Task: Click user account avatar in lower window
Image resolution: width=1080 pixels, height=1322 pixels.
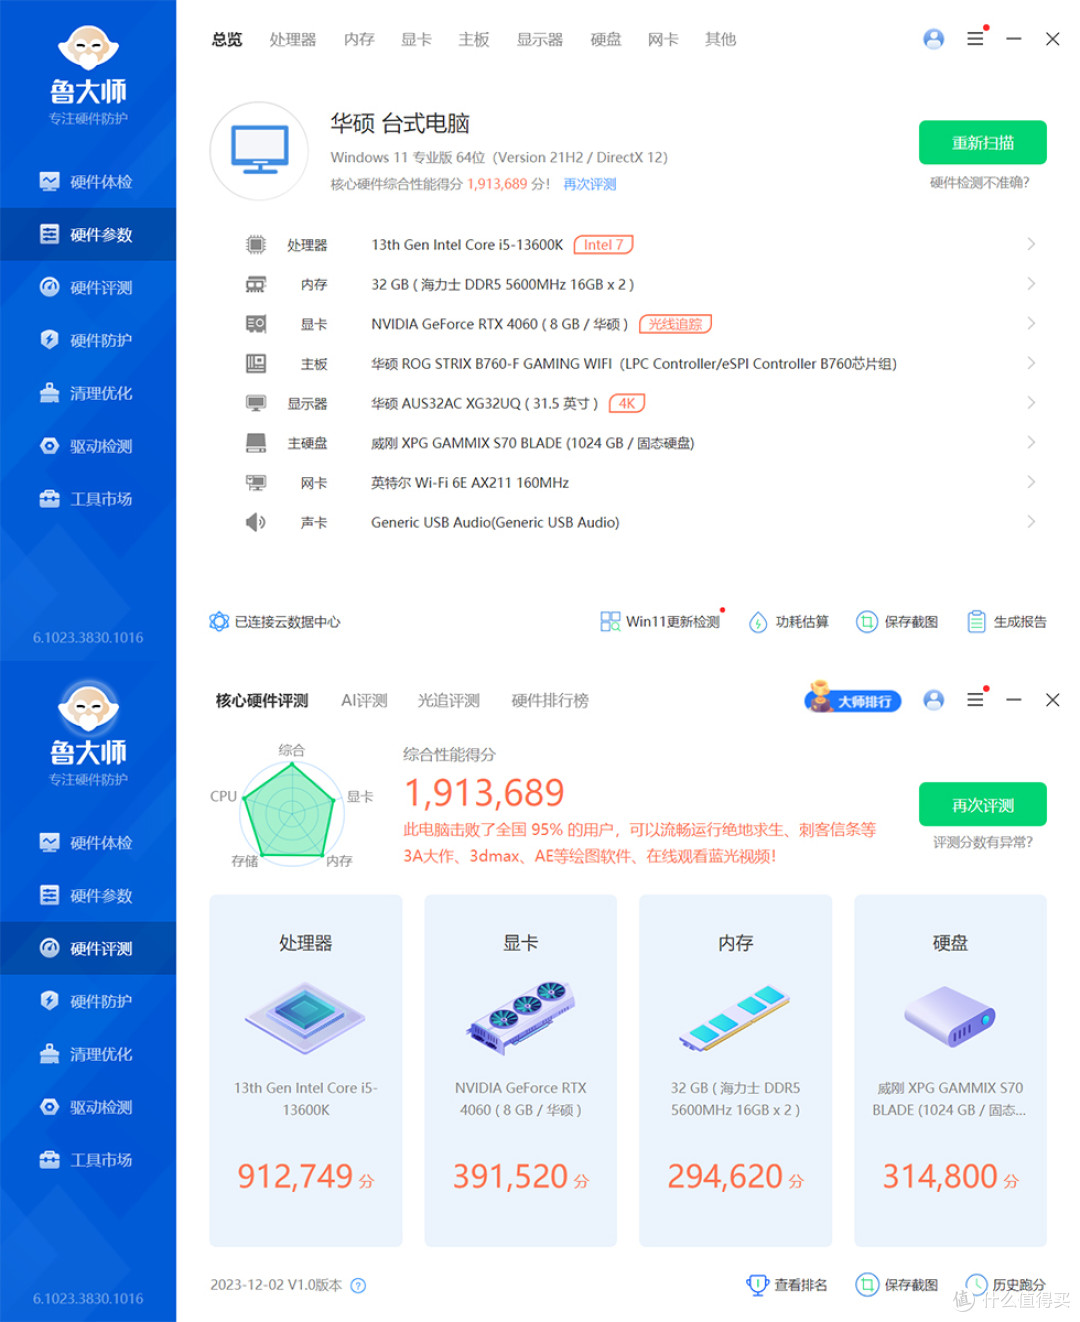Action: [933, 700]
